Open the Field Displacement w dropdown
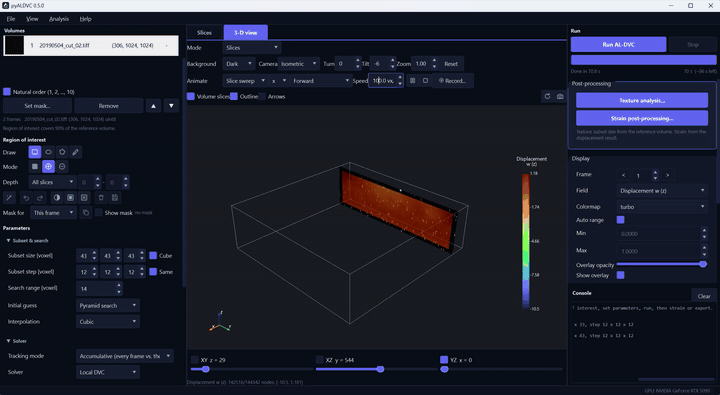The image size is (720, 395). click(662, 190)
